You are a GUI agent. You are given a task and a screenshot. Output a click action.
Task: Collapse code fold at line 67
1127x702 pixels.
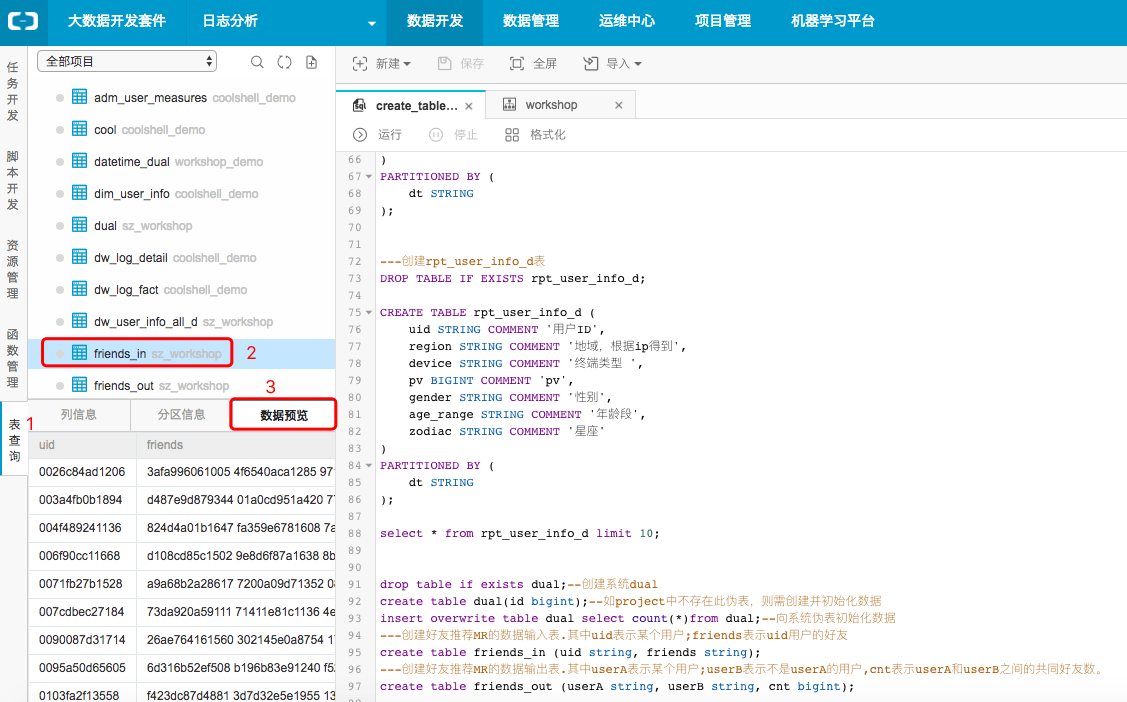point(369,176)
